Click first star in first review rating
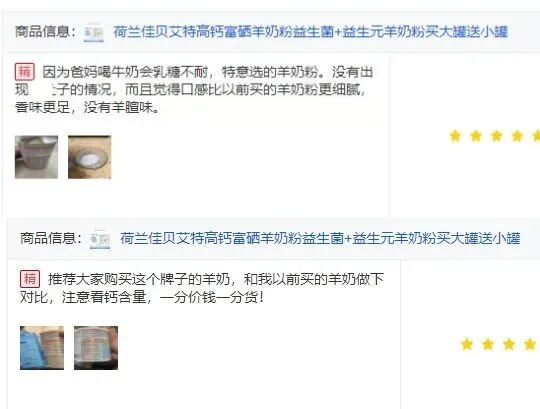Viewport: 540px width, 409px height. pos(455,136)
